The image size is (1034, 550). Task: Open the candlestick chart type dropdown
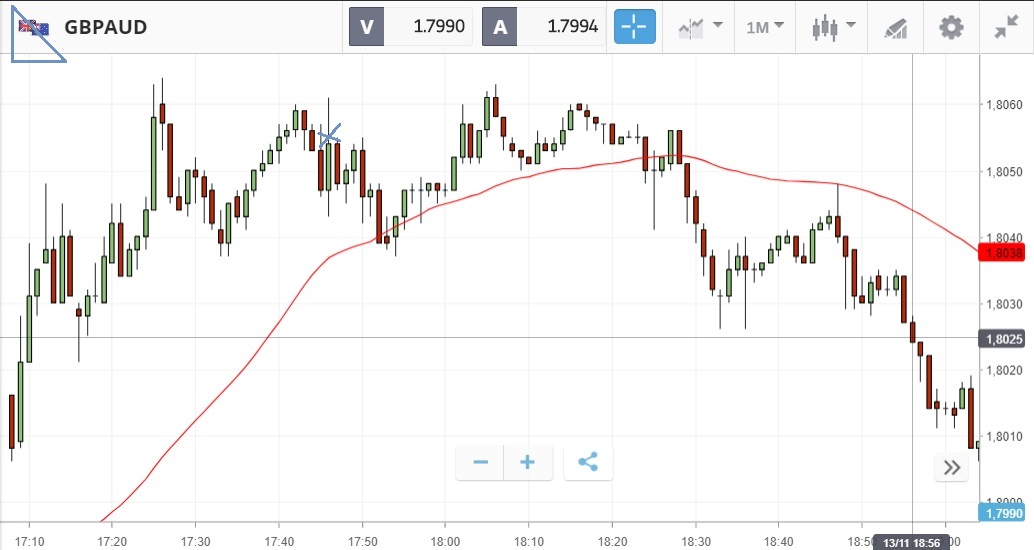pyautogui.click(x=833, y=27)
